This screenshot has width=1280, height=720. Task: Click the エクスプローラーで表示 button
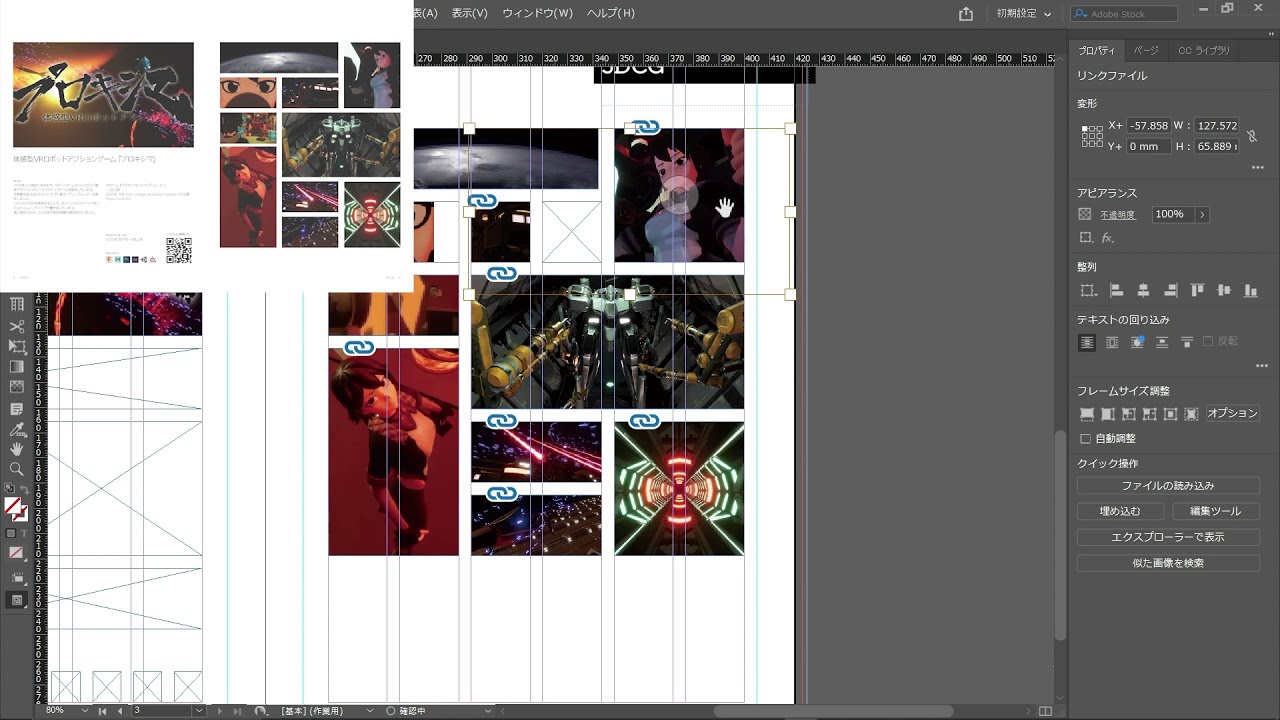pos(1168,537)
